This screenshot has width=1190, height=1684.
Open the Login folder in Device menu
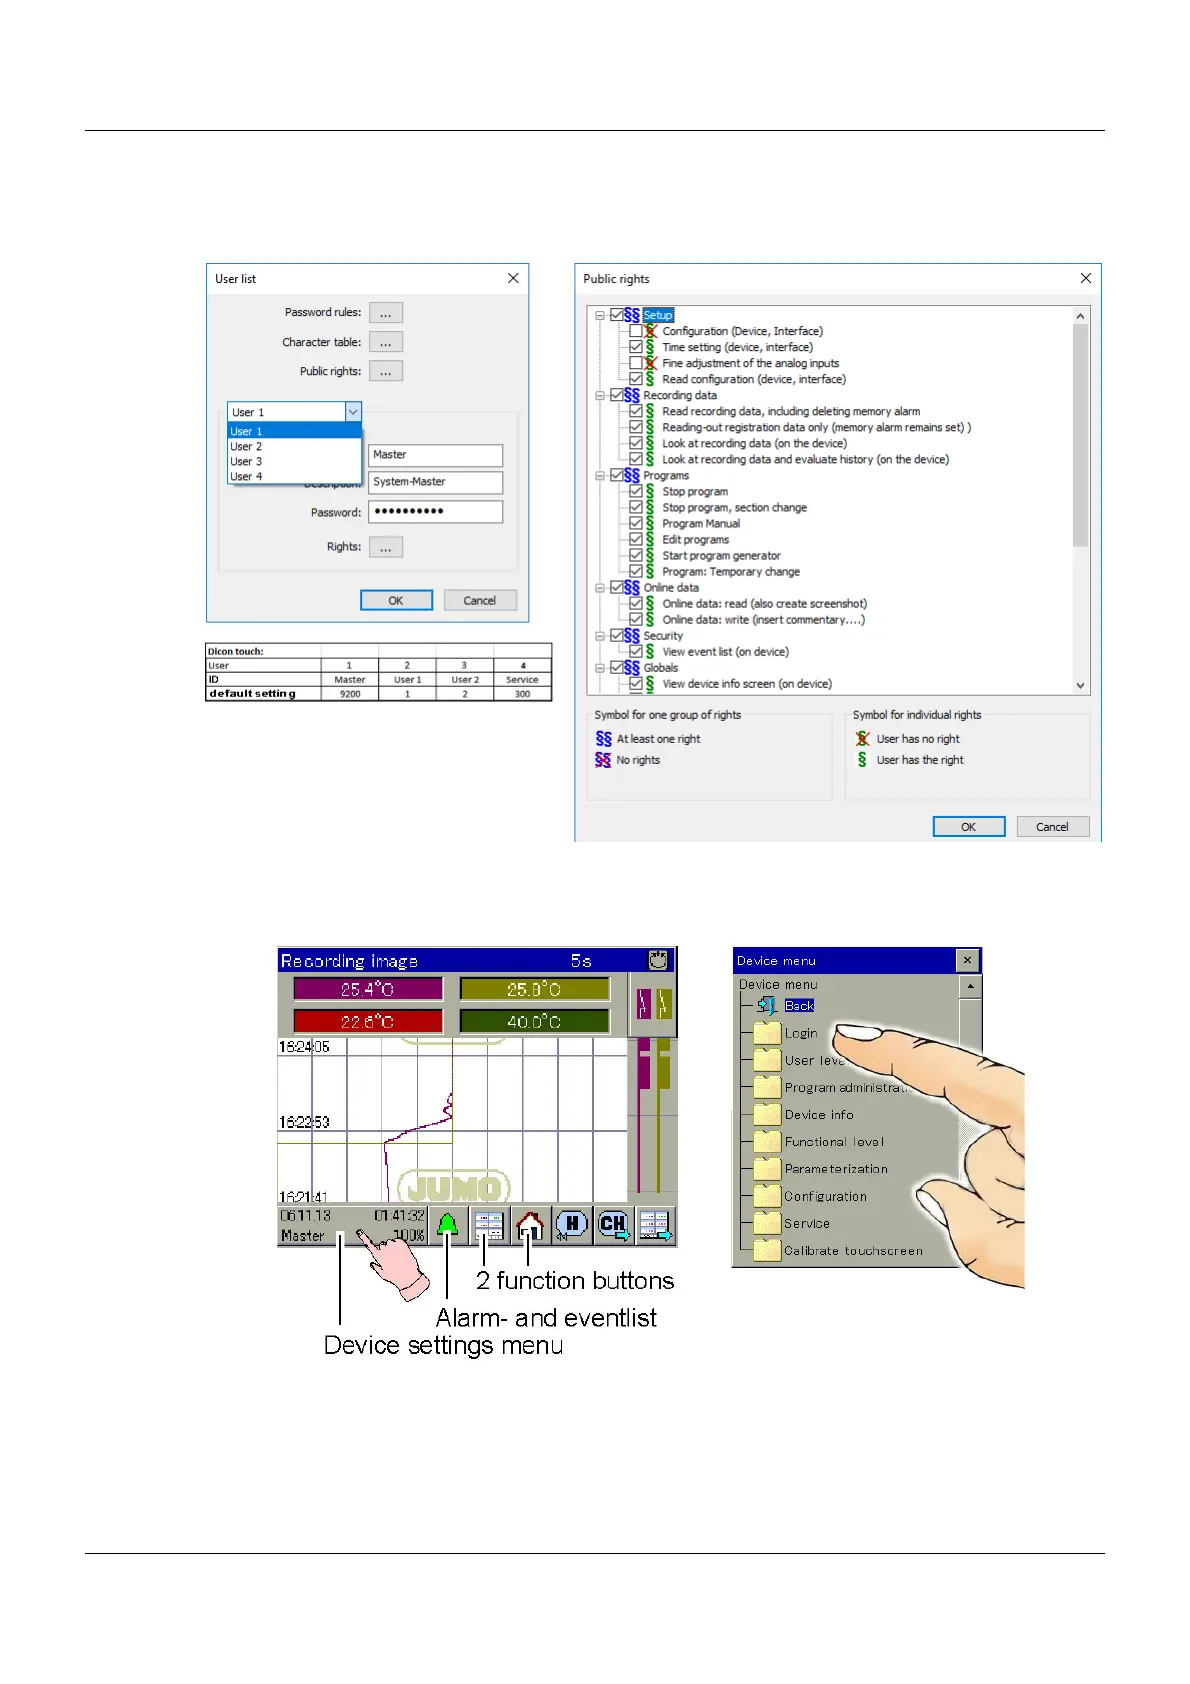coord(767,1033)
